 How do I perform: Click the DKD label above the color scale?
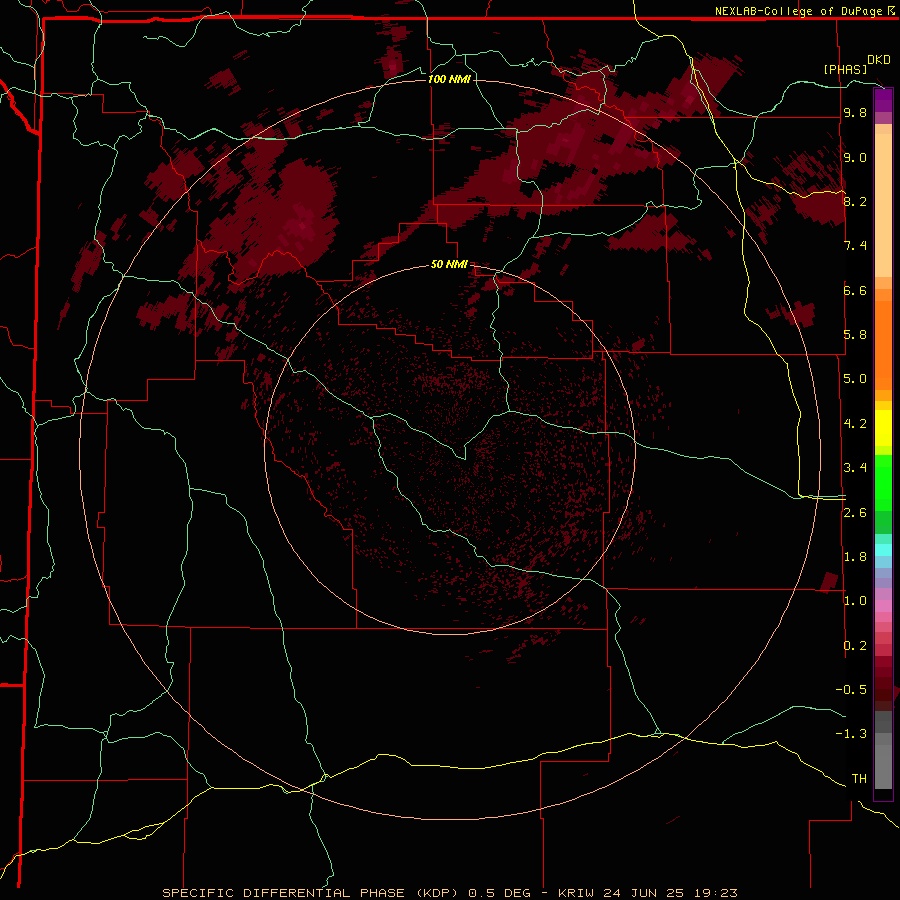878,60
